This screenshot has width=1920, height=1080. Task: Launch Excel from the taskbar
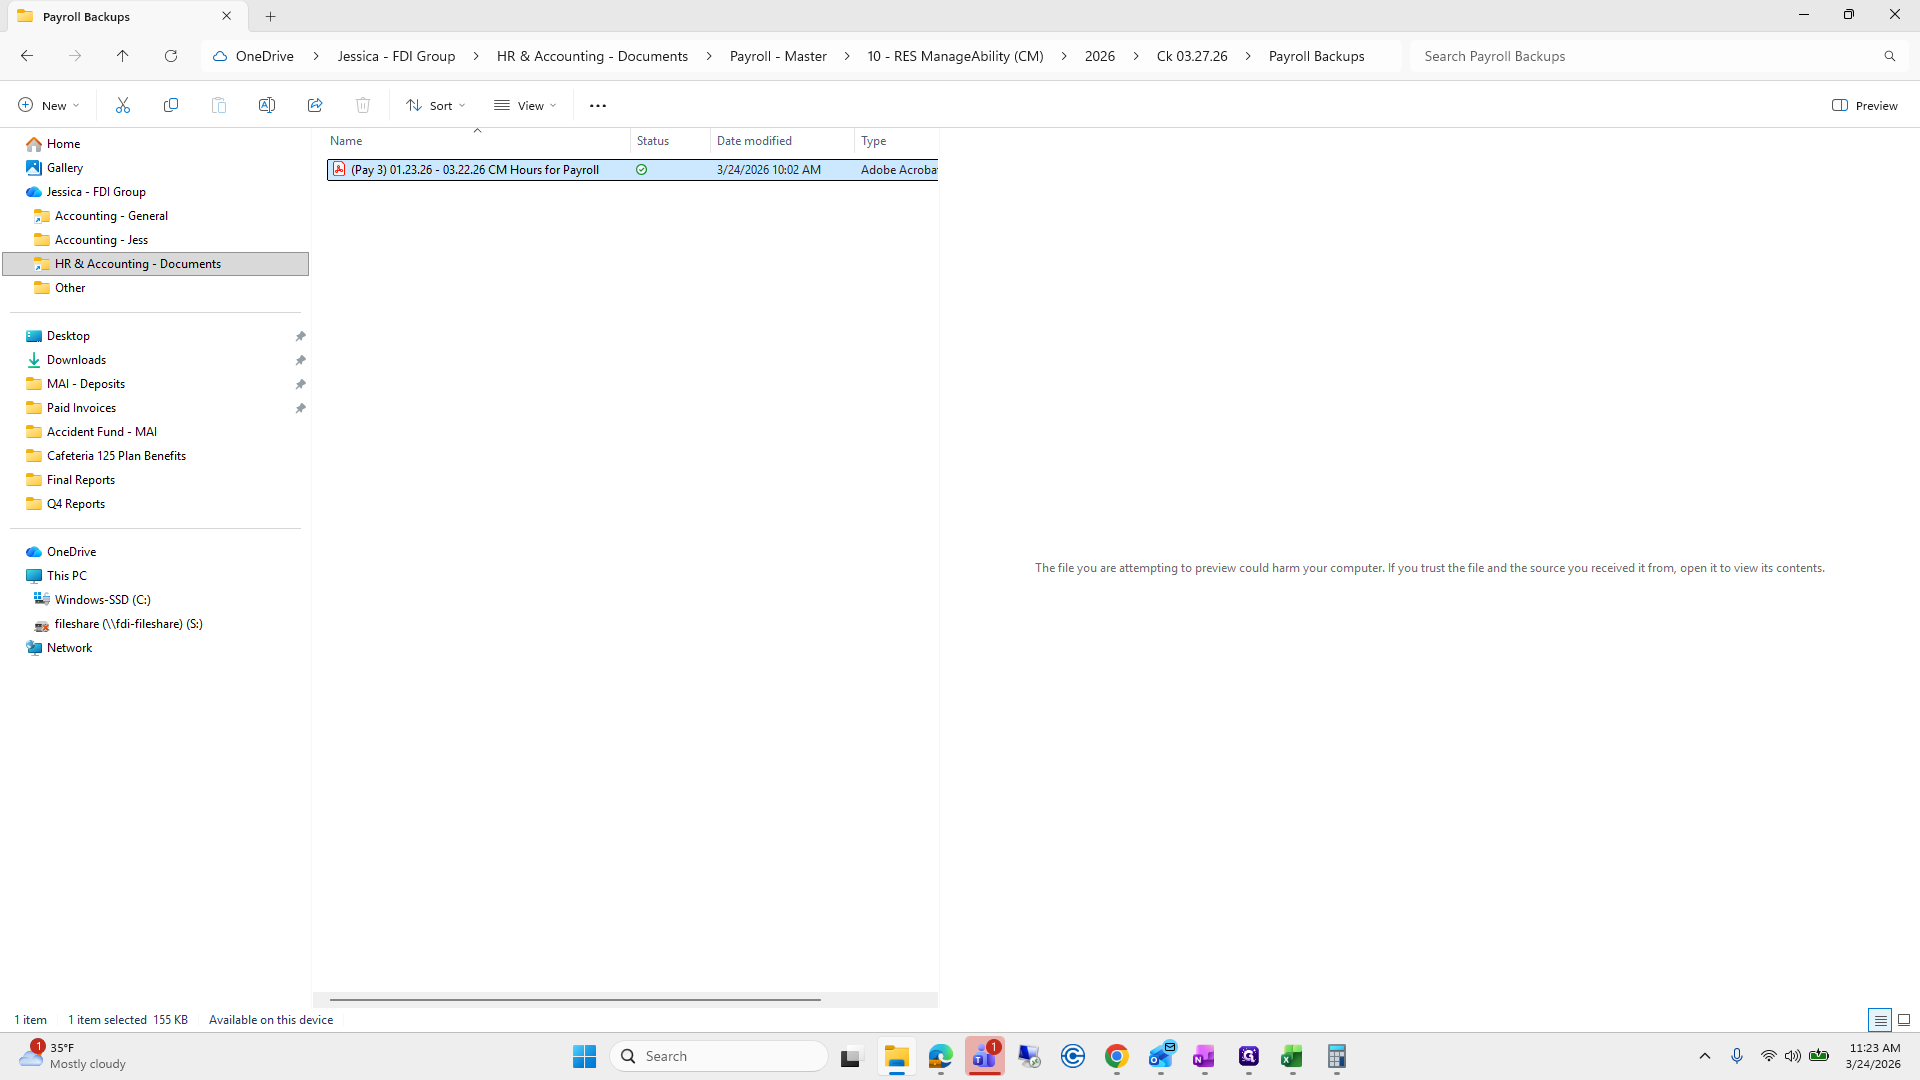click(x=1291, y=1056)
